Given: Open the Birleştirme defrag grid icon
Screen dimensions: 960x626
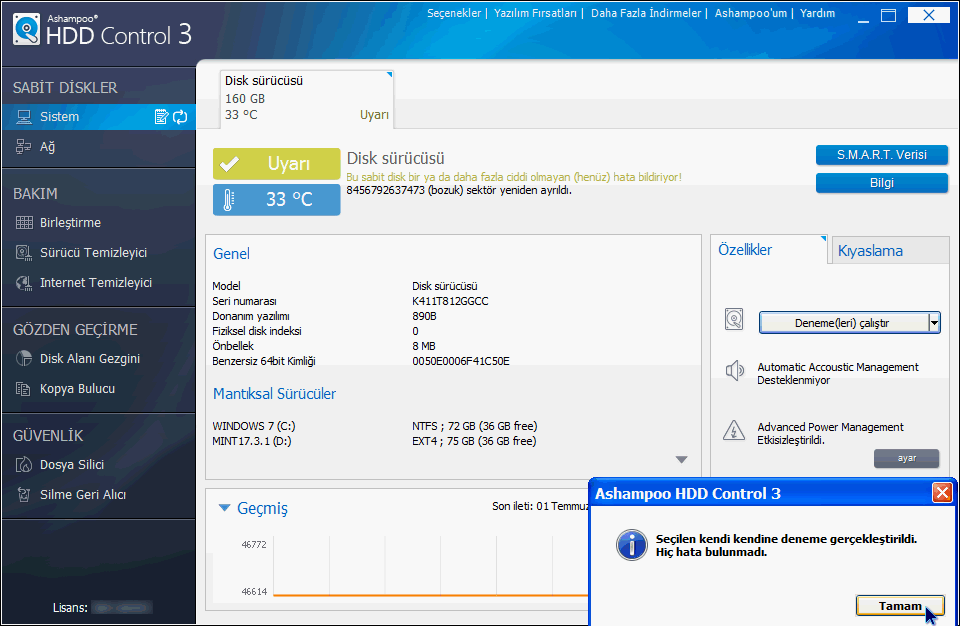Looking at the screenshot, I should coord(24,222).
